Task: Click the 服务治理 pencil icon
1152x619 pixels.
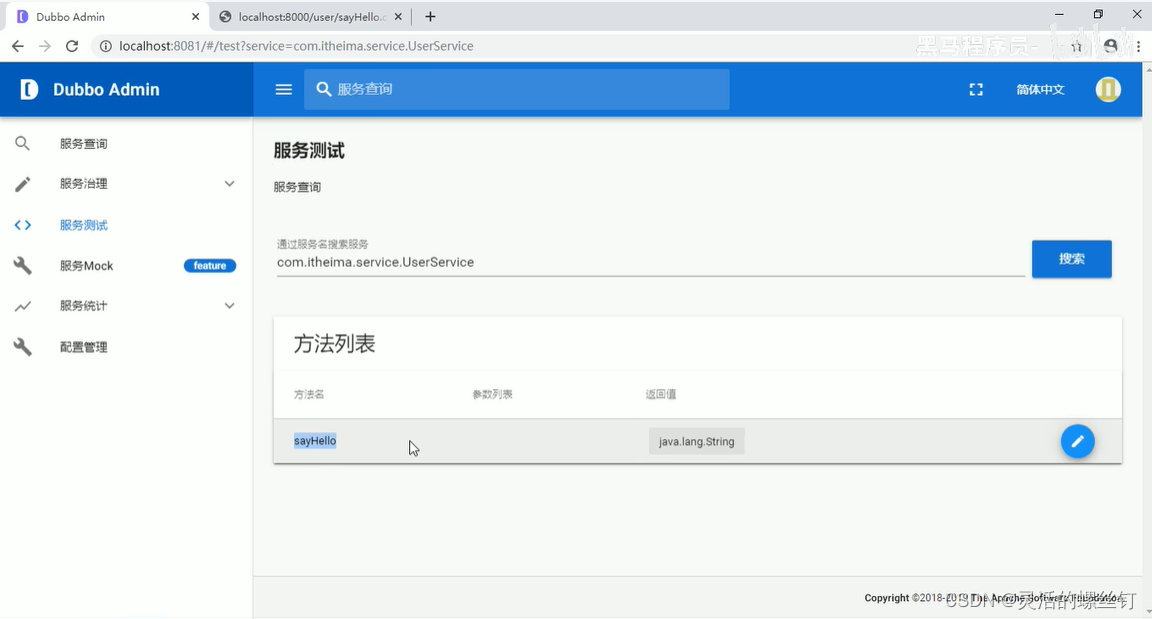Action: click(x=22, y=183)
